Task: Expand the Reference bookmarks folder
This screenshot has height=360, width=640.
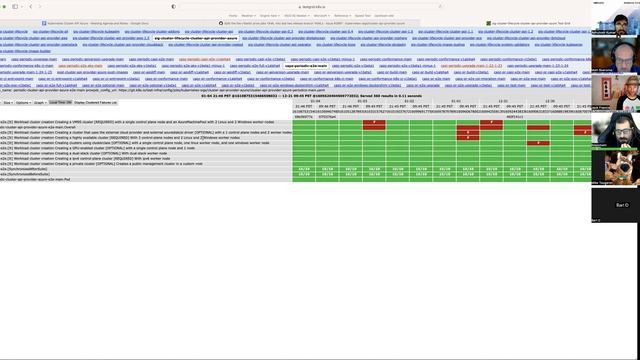Action: 342,16
